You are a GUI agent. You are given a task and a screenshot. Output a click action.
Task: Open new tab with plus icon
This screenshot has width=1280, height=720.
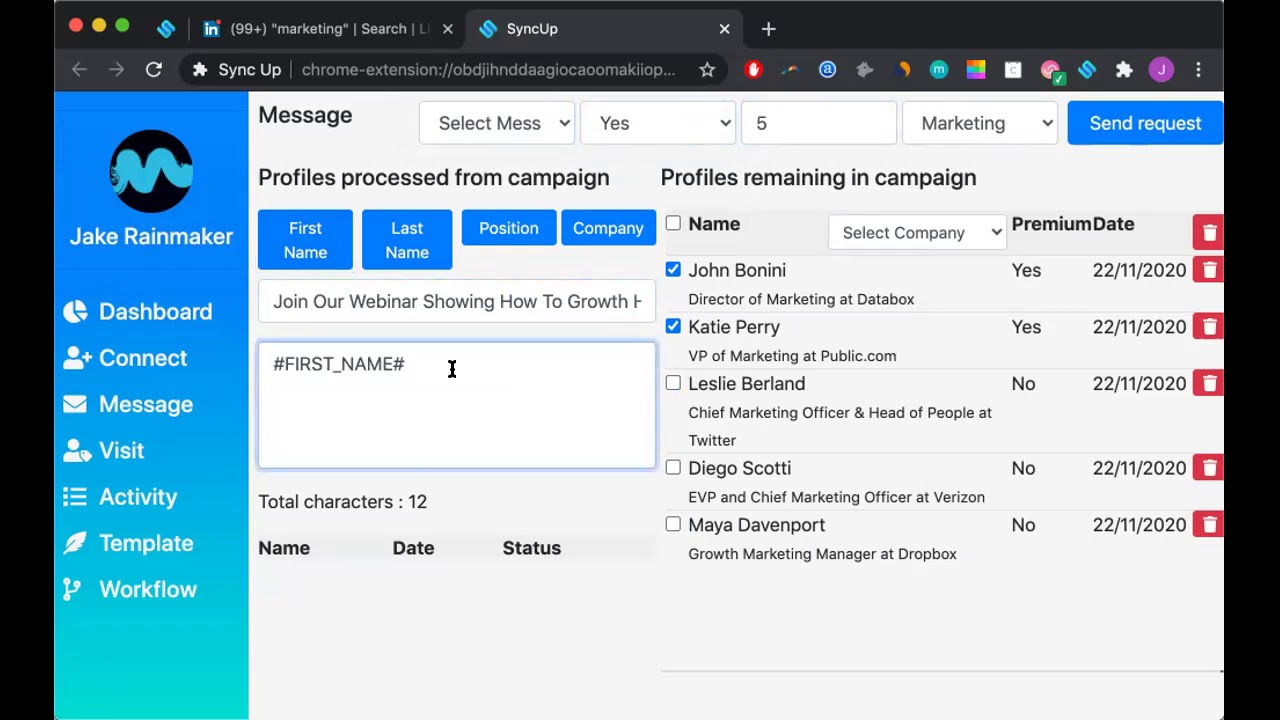tap(768, 29)
